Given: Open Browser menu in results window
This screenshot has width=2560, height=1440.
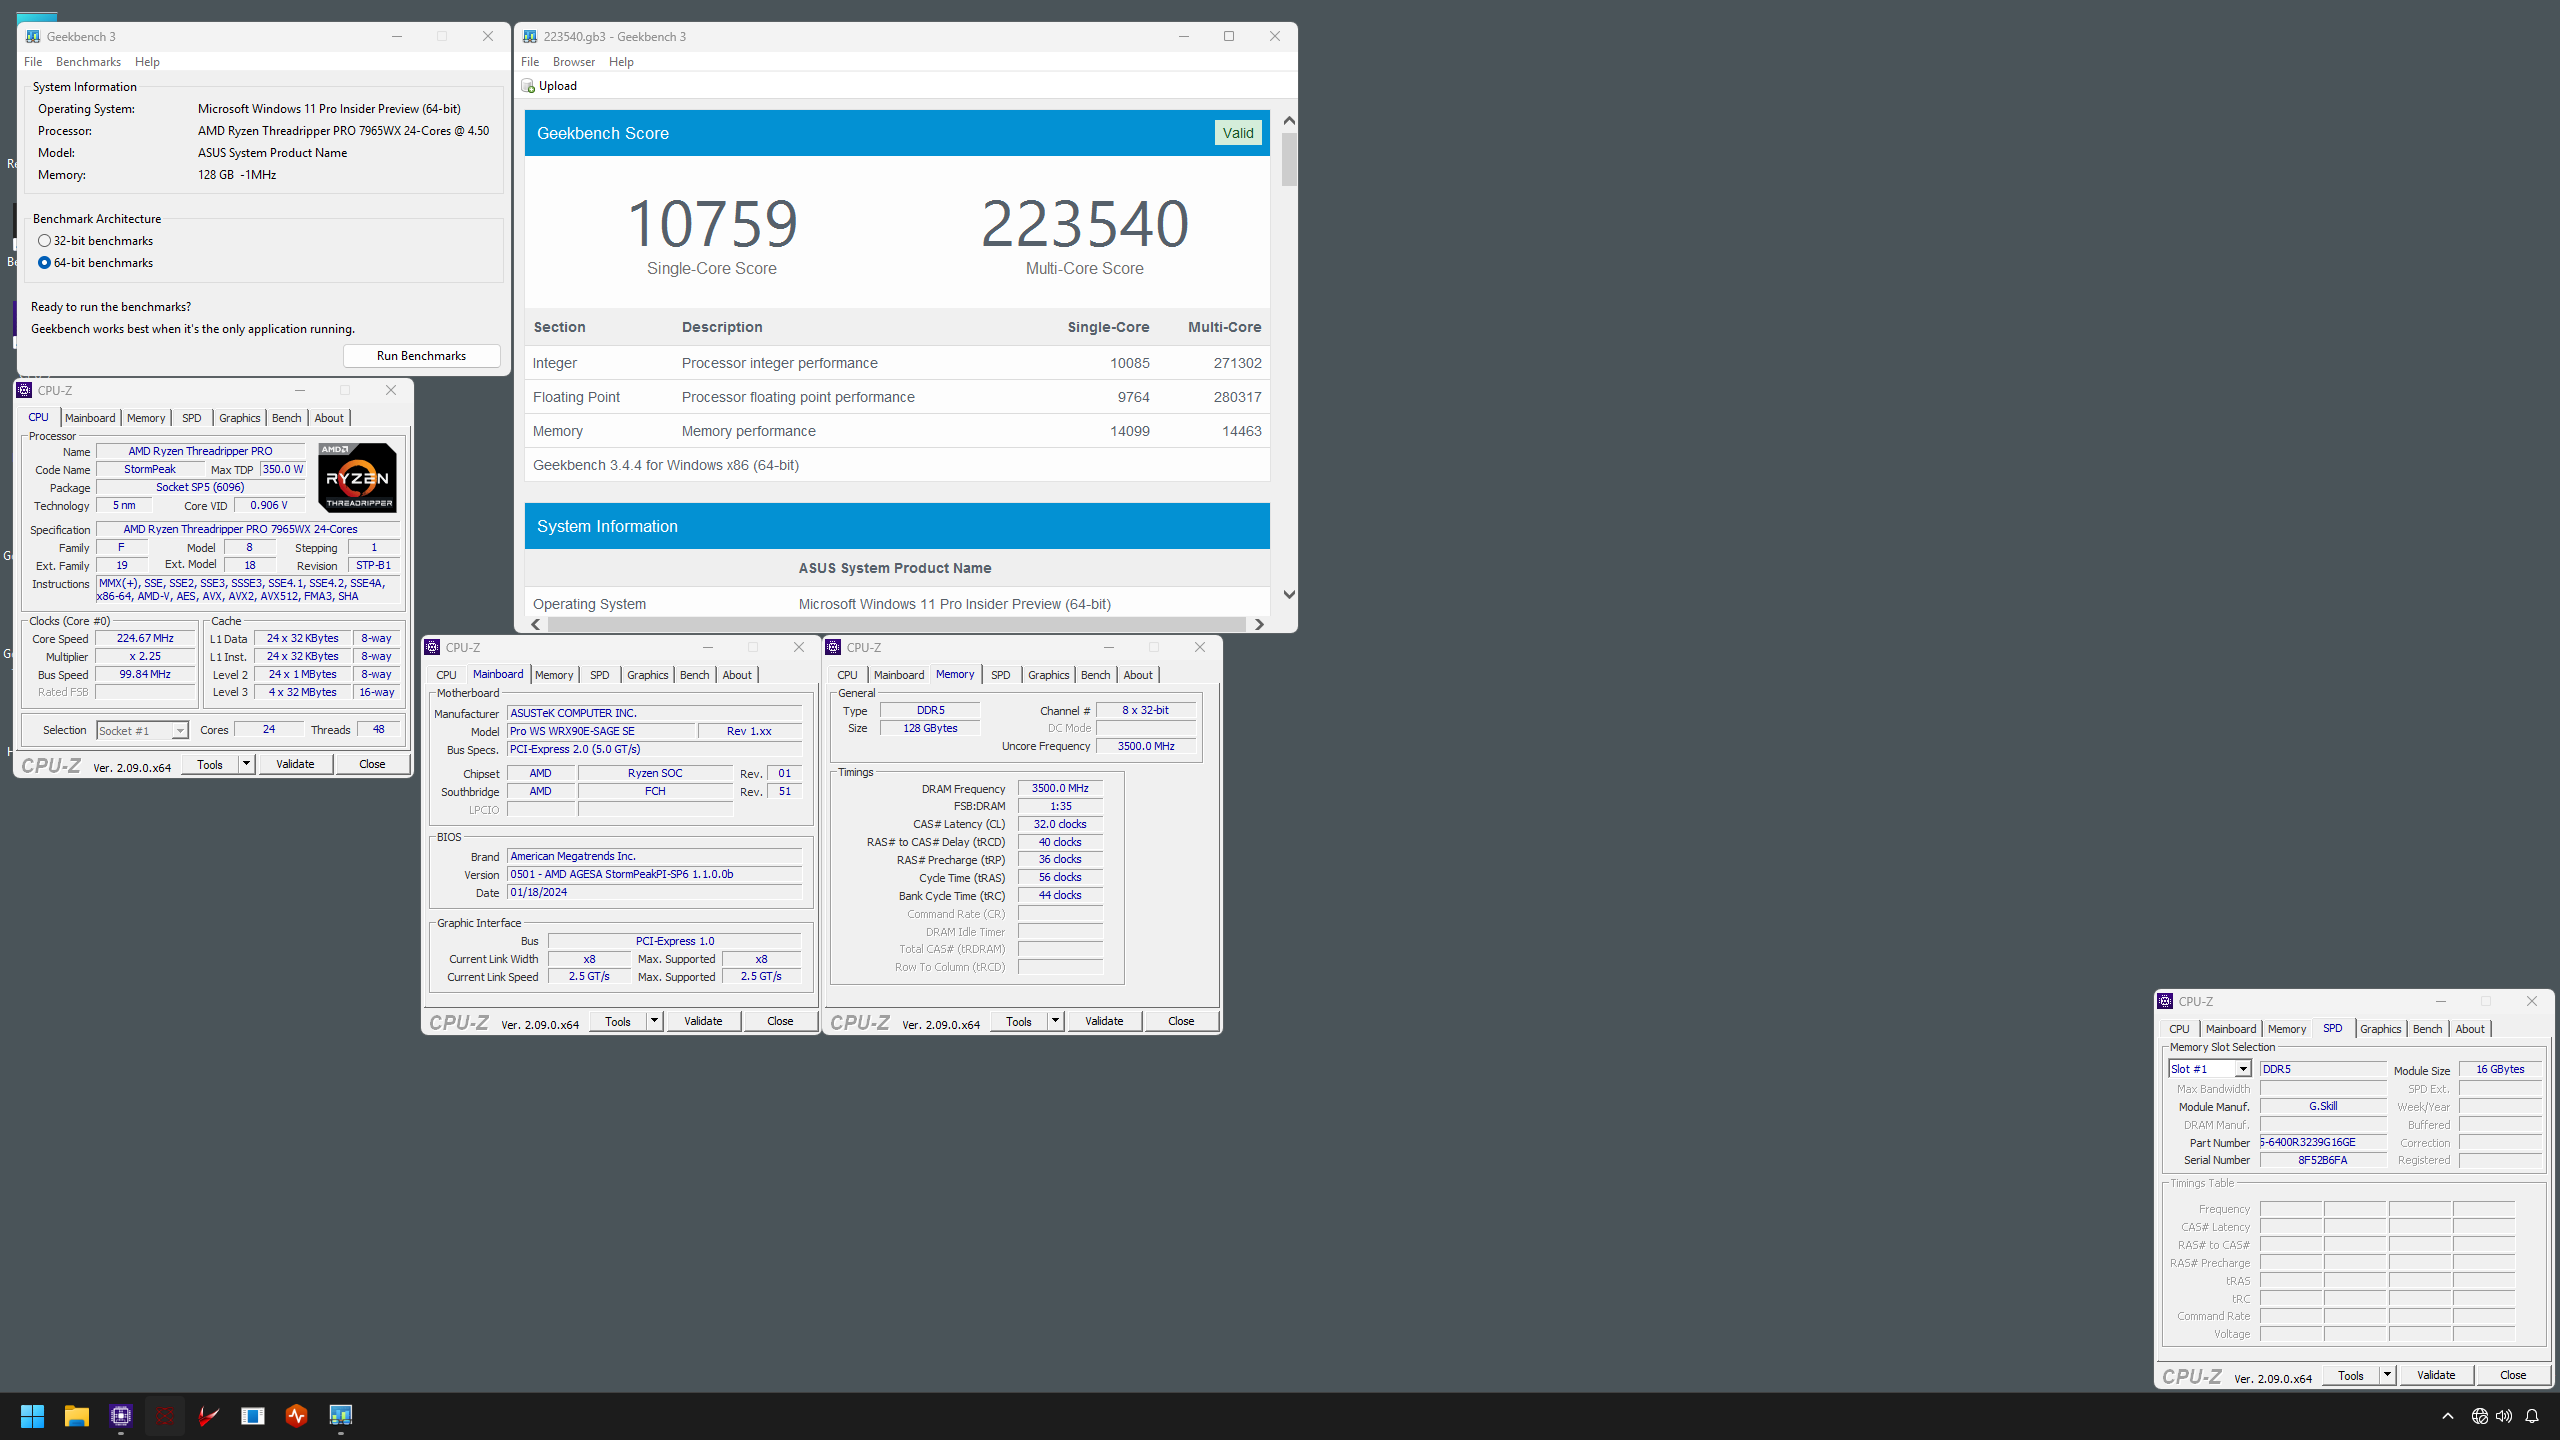Looking at the screenshot, I should point(574,62).
